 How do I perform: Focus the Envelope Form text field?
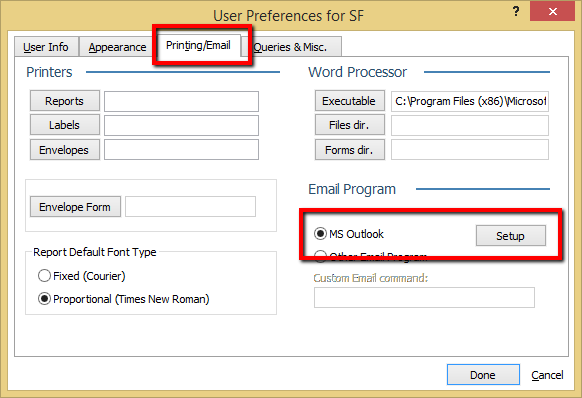coord(190,207)
